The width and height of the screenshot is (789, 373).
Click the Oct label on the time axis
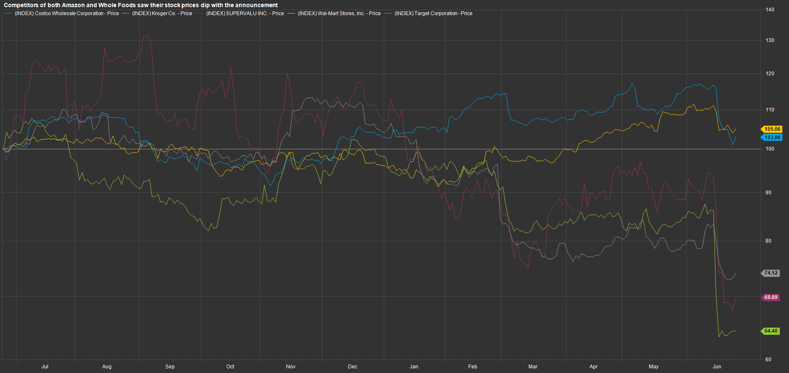(x=230, y=366)
